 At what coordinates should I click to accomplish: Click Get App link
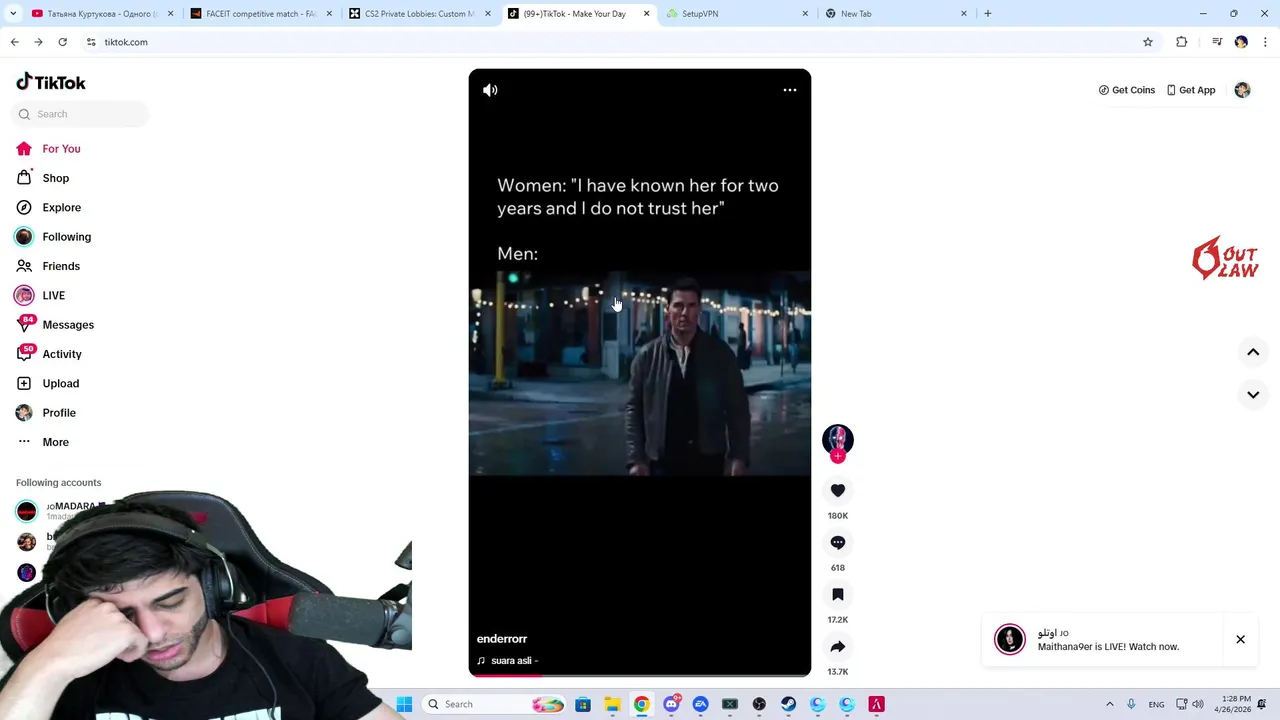1191,90
